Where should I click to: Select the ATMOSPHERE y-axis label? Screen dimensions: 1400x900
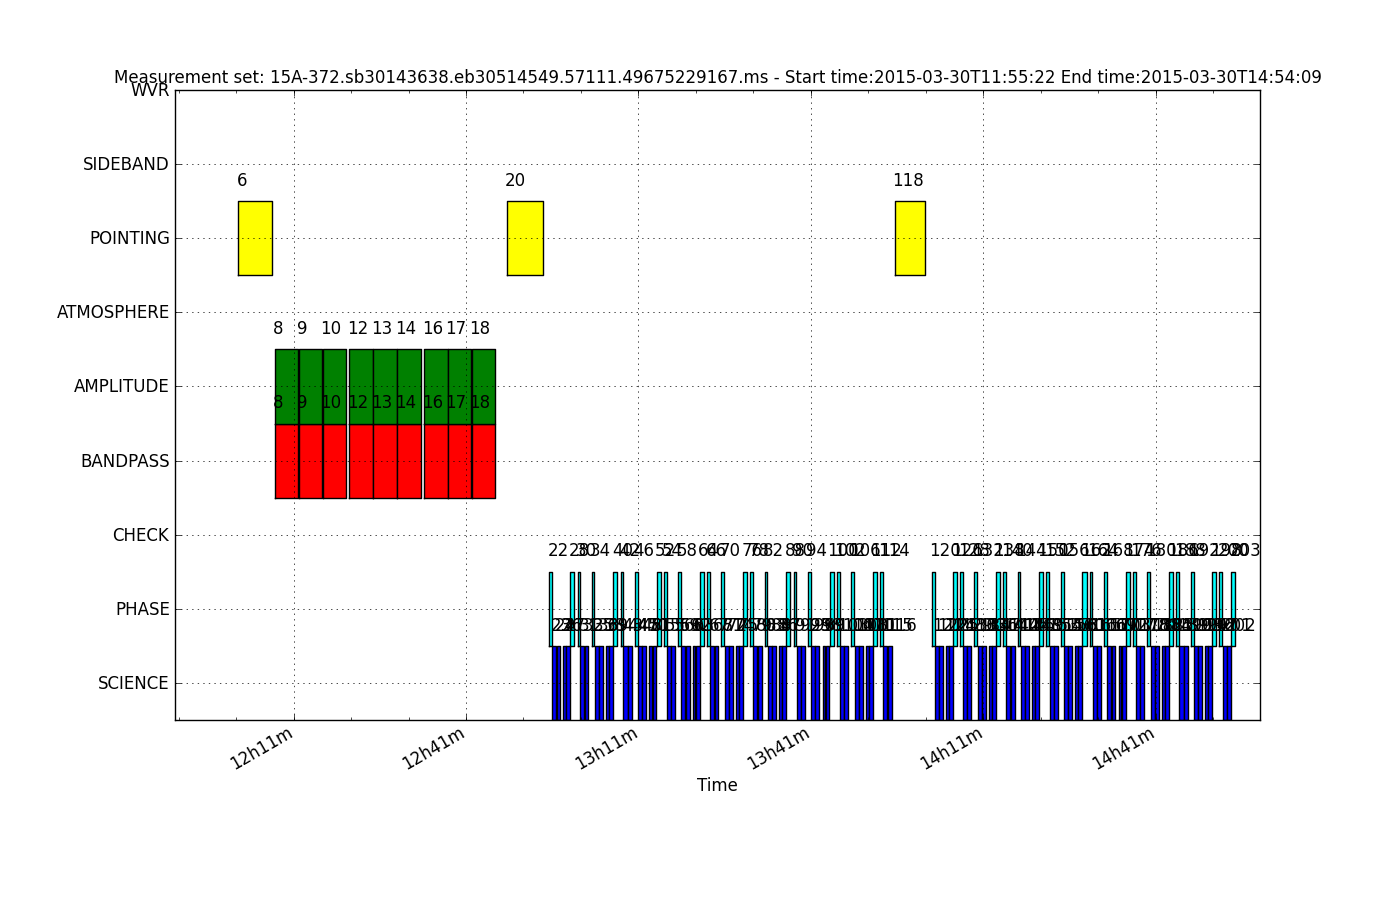click(x=113, y=312)
